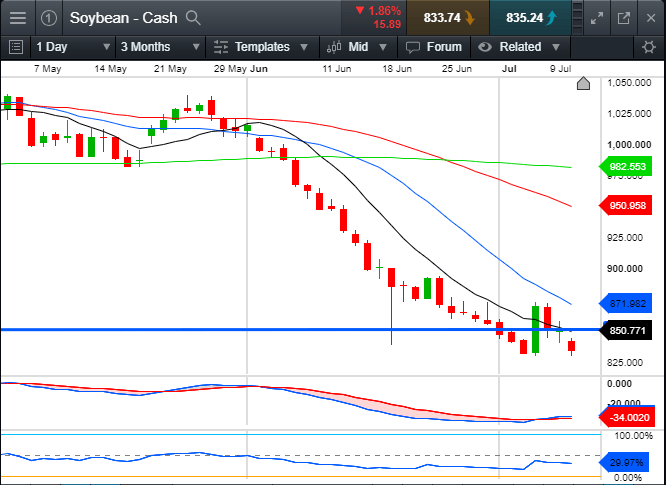The image size is (666, 485).
Task: Click the Jul month label
Action: [509, 69]
